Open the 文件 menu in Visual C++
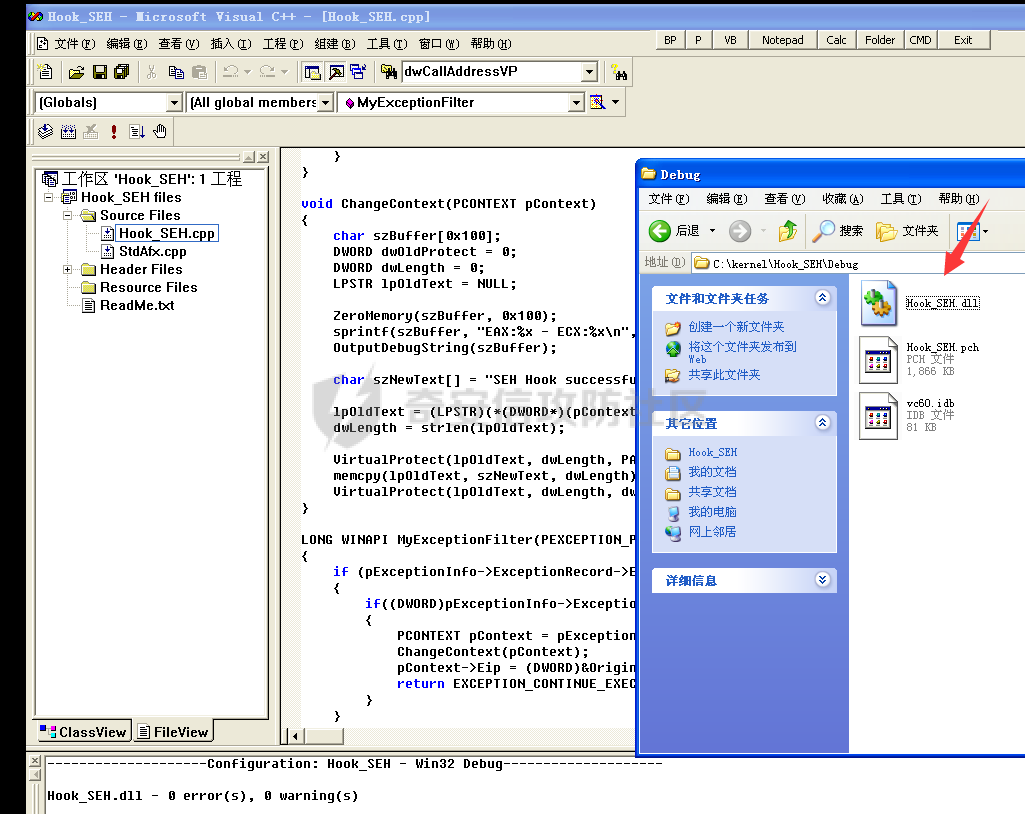1025x814 pixels. coord(75,44)
